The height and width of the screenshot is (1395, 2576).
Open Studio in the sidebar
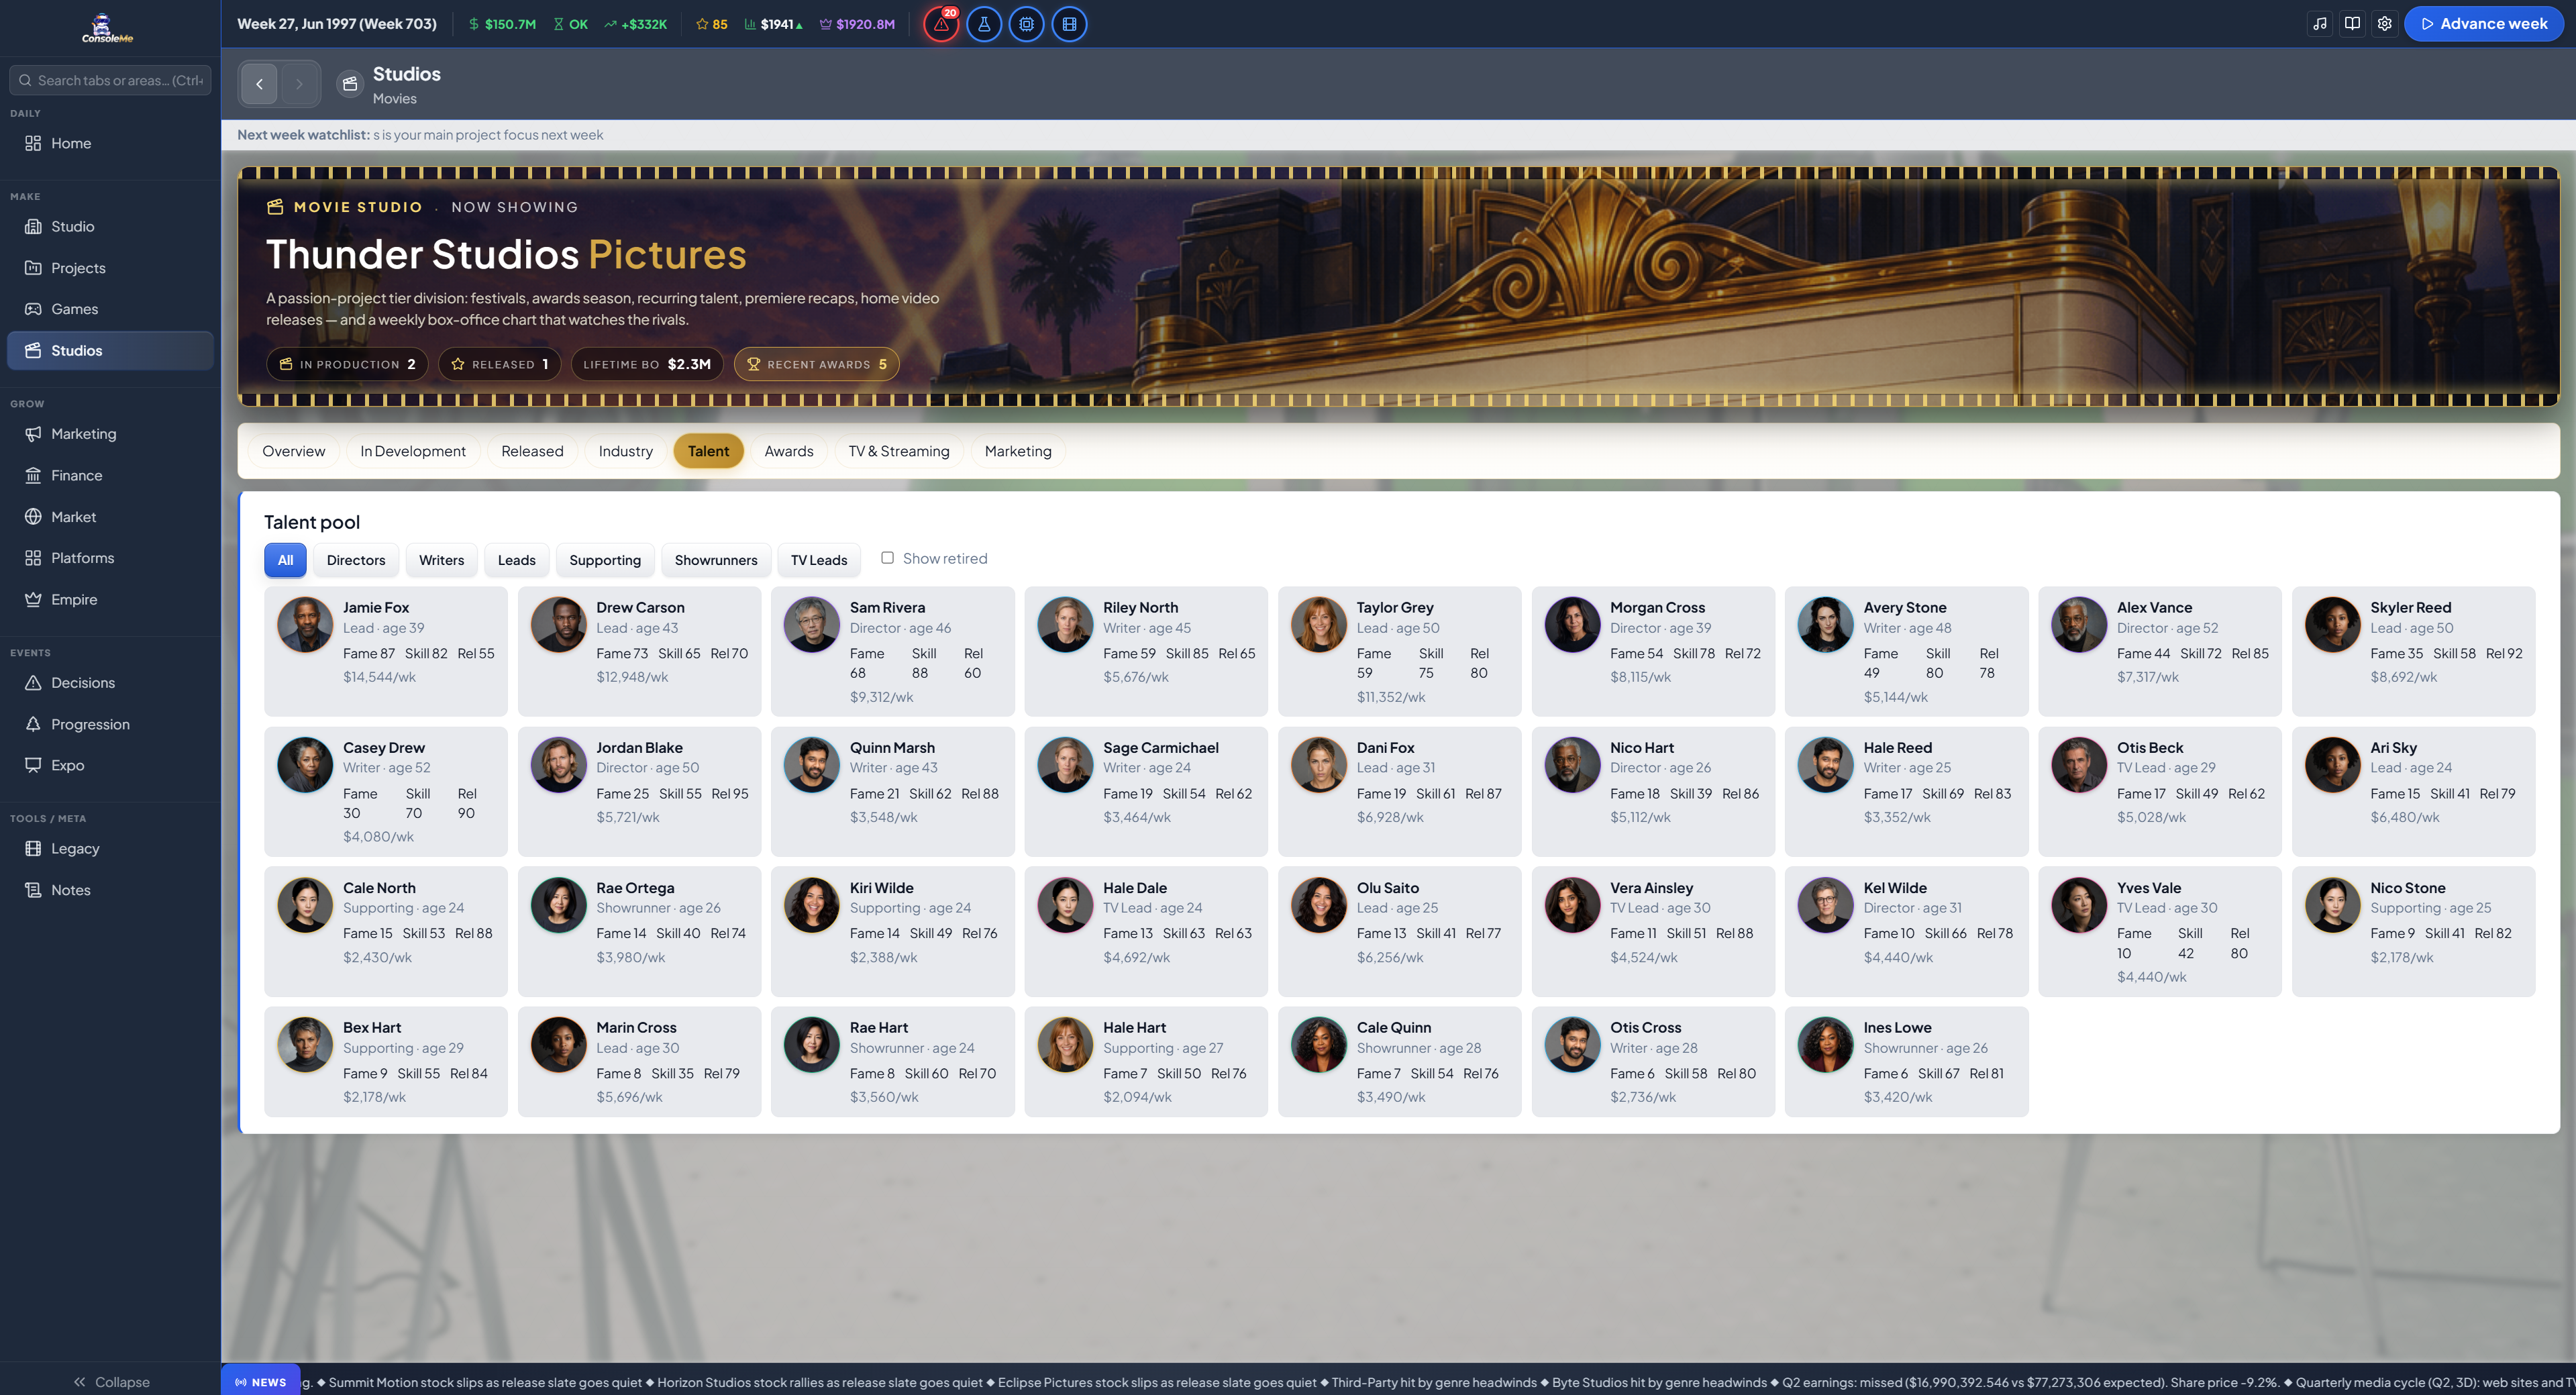click(110, 226)
